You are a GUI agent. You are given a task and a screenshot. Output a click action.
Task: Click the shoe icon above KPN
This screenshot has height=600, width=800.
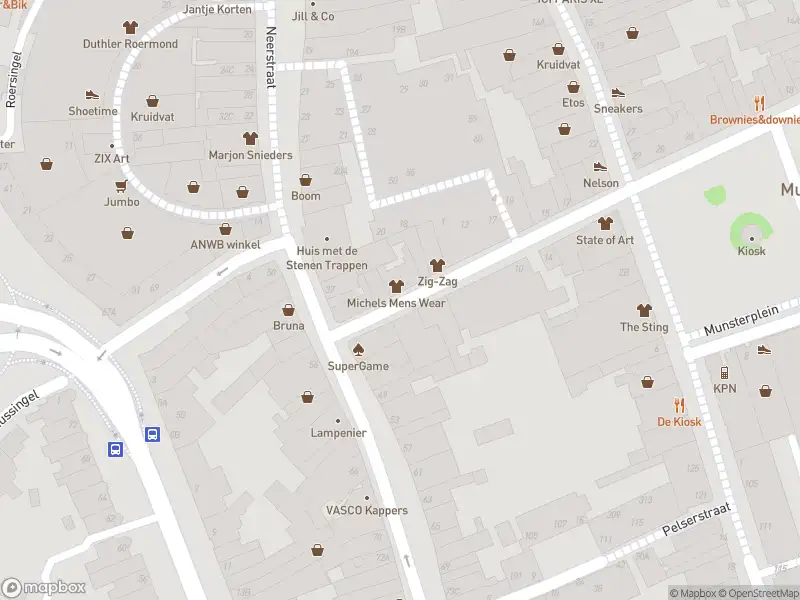(x=764, y=349)
